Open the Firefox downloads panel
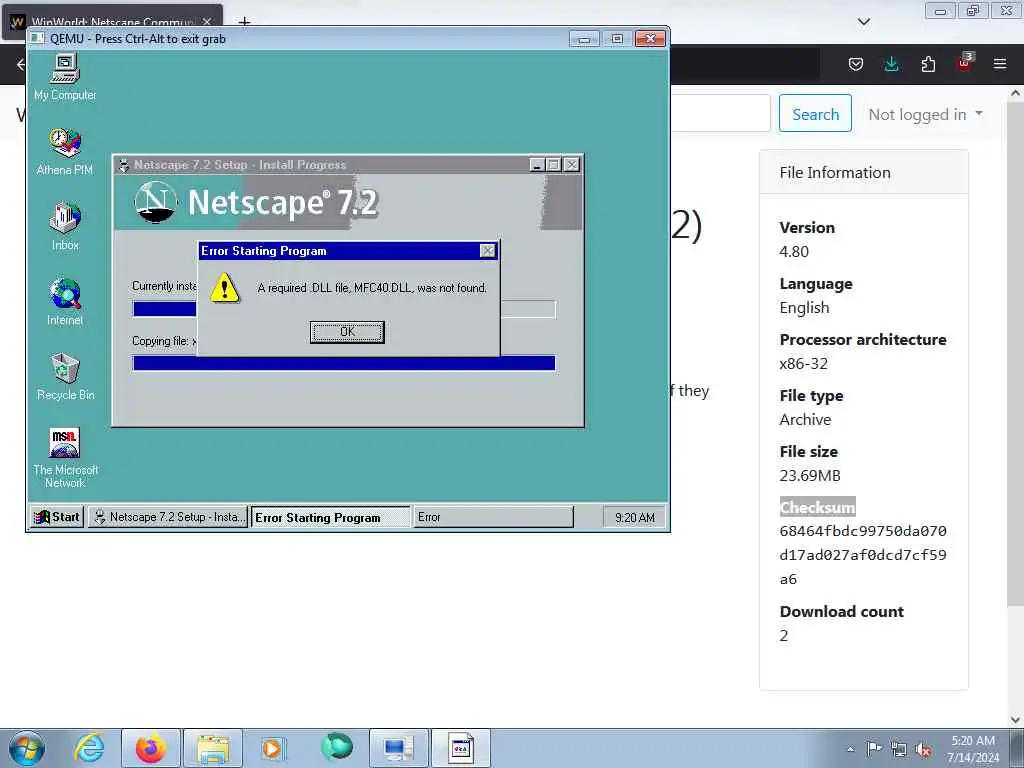Screen dimensions: 1024x768 (x=891, y=64)
